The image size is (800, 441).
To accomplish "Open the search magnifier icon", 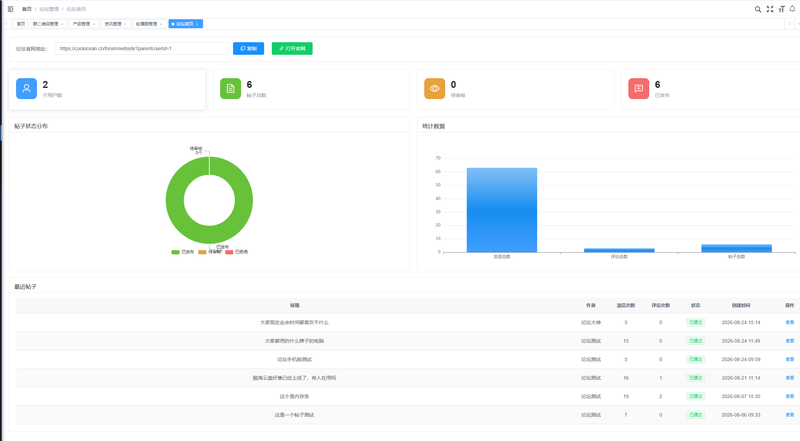I will 758,9.
